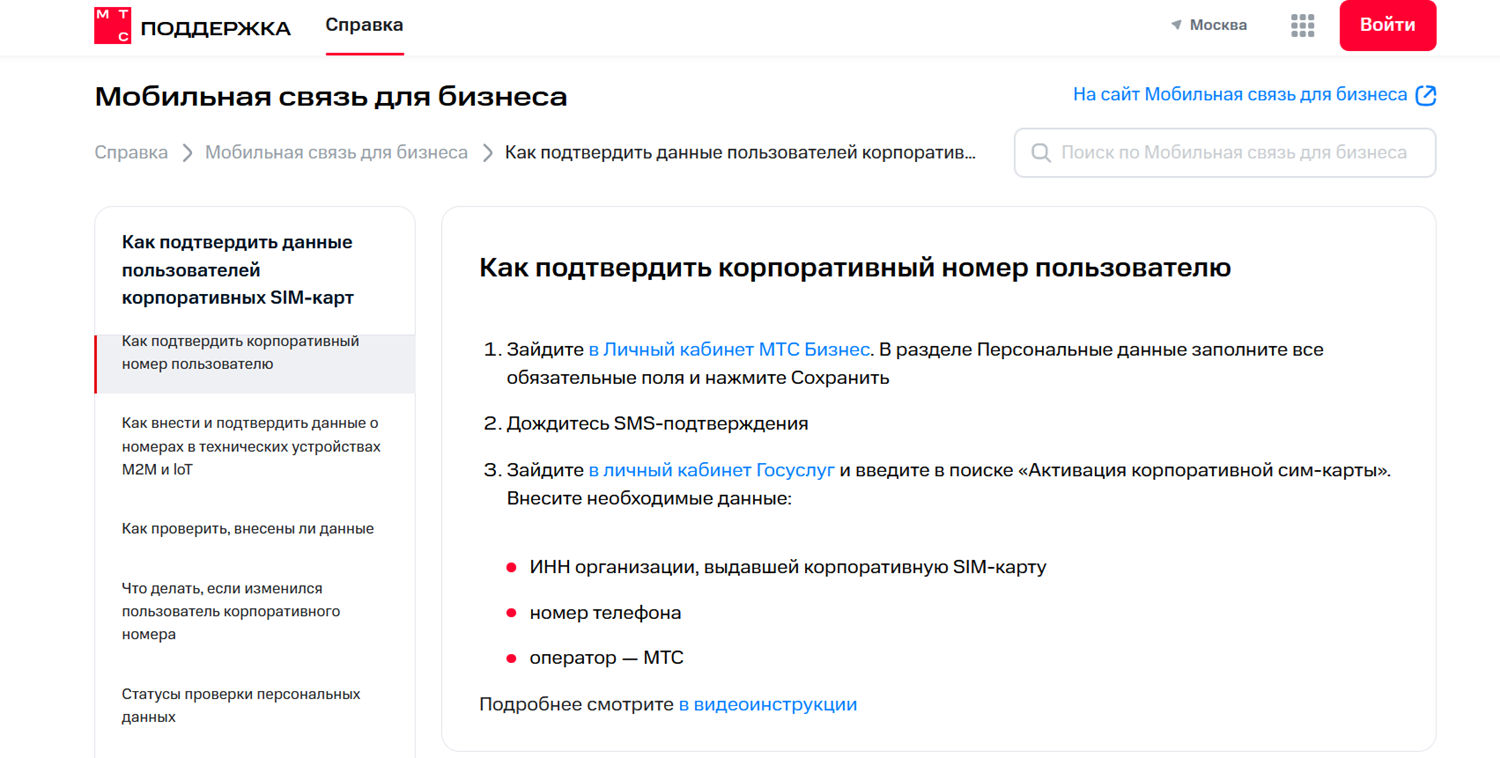Open На сайт Мобильная связь для бизнеса link
1500x758 pixels.
pyautogui.click(x=1240, y=95)
